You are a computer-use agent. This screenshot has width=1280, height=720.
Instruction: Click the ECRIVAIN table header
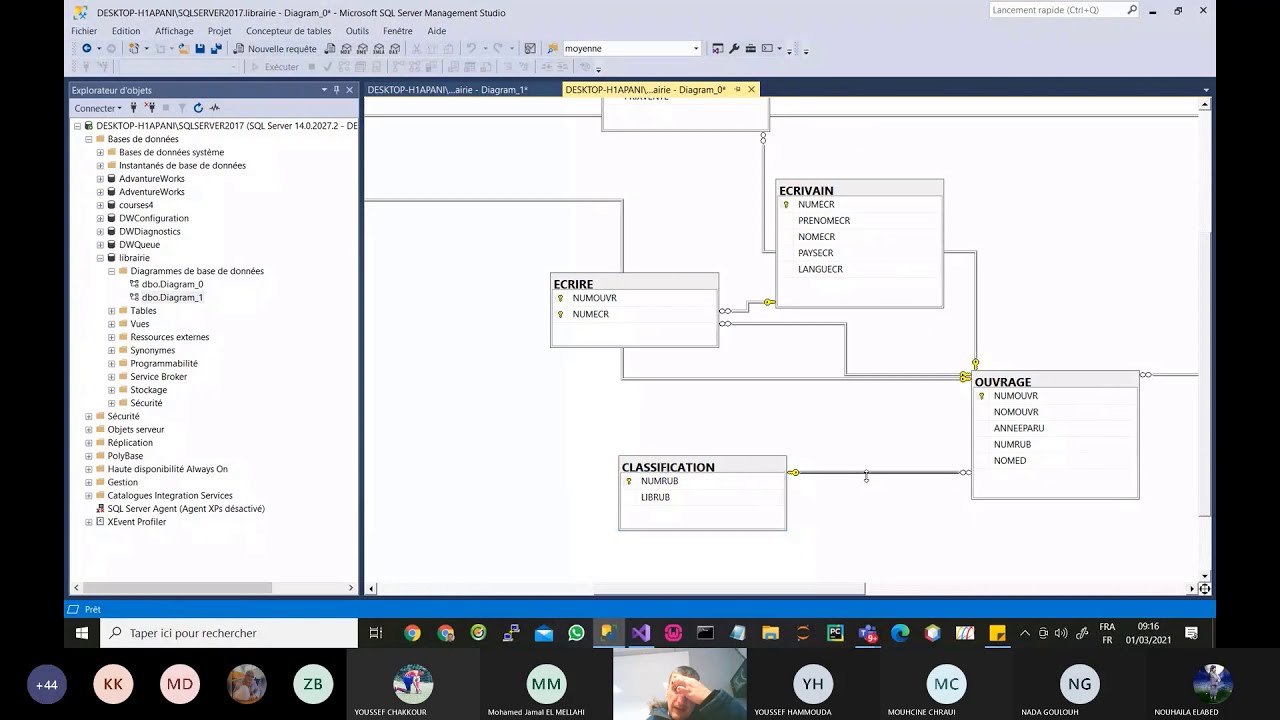click(859, 190)
